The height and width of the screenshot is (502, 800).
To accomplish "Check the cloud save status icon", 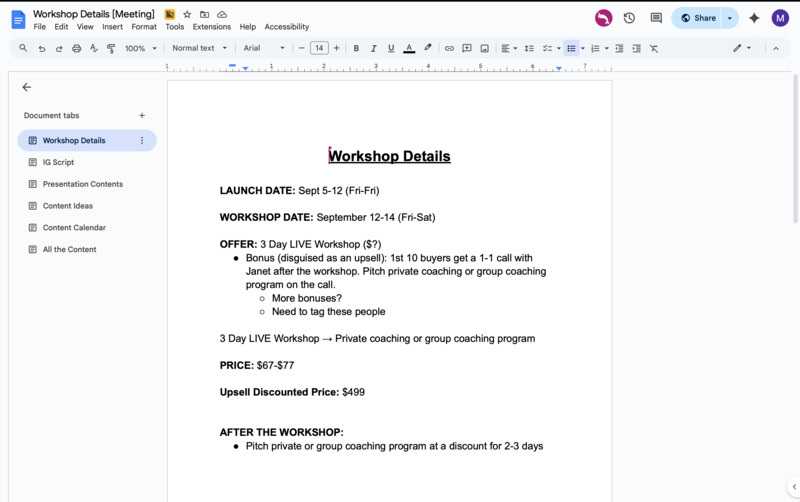I will pyautogui.click(x=222, y=14).
